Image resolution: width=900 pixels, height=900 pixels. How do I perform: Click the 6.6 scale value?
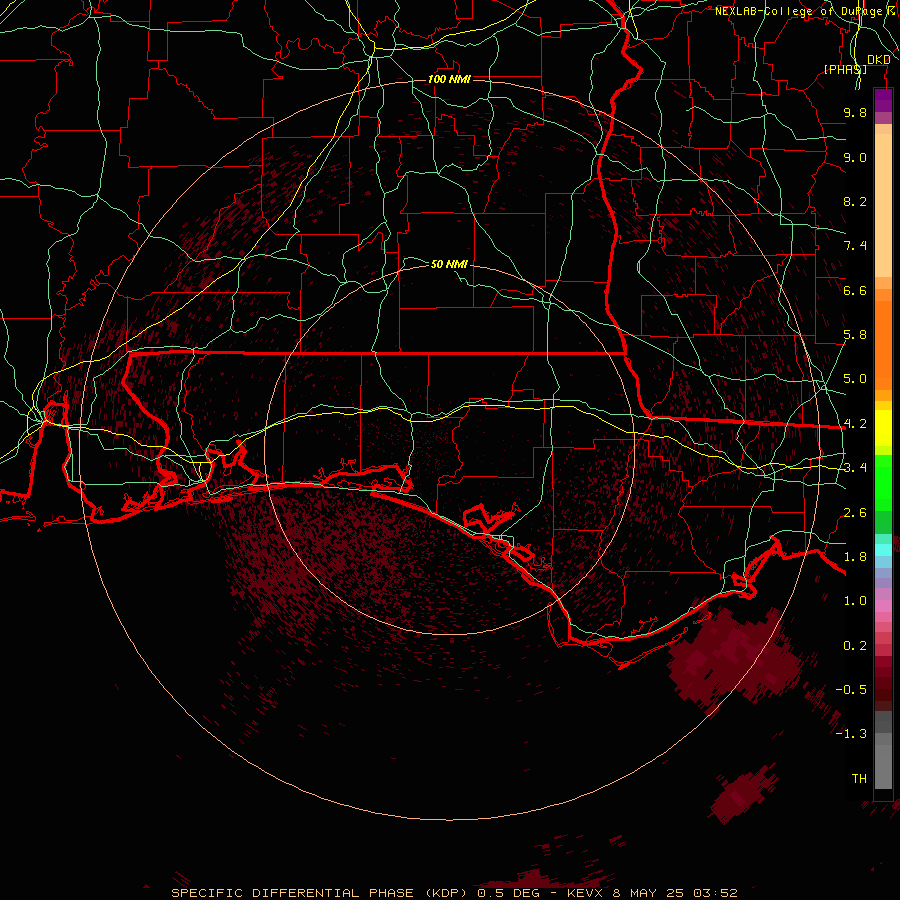tap(855, 290)
